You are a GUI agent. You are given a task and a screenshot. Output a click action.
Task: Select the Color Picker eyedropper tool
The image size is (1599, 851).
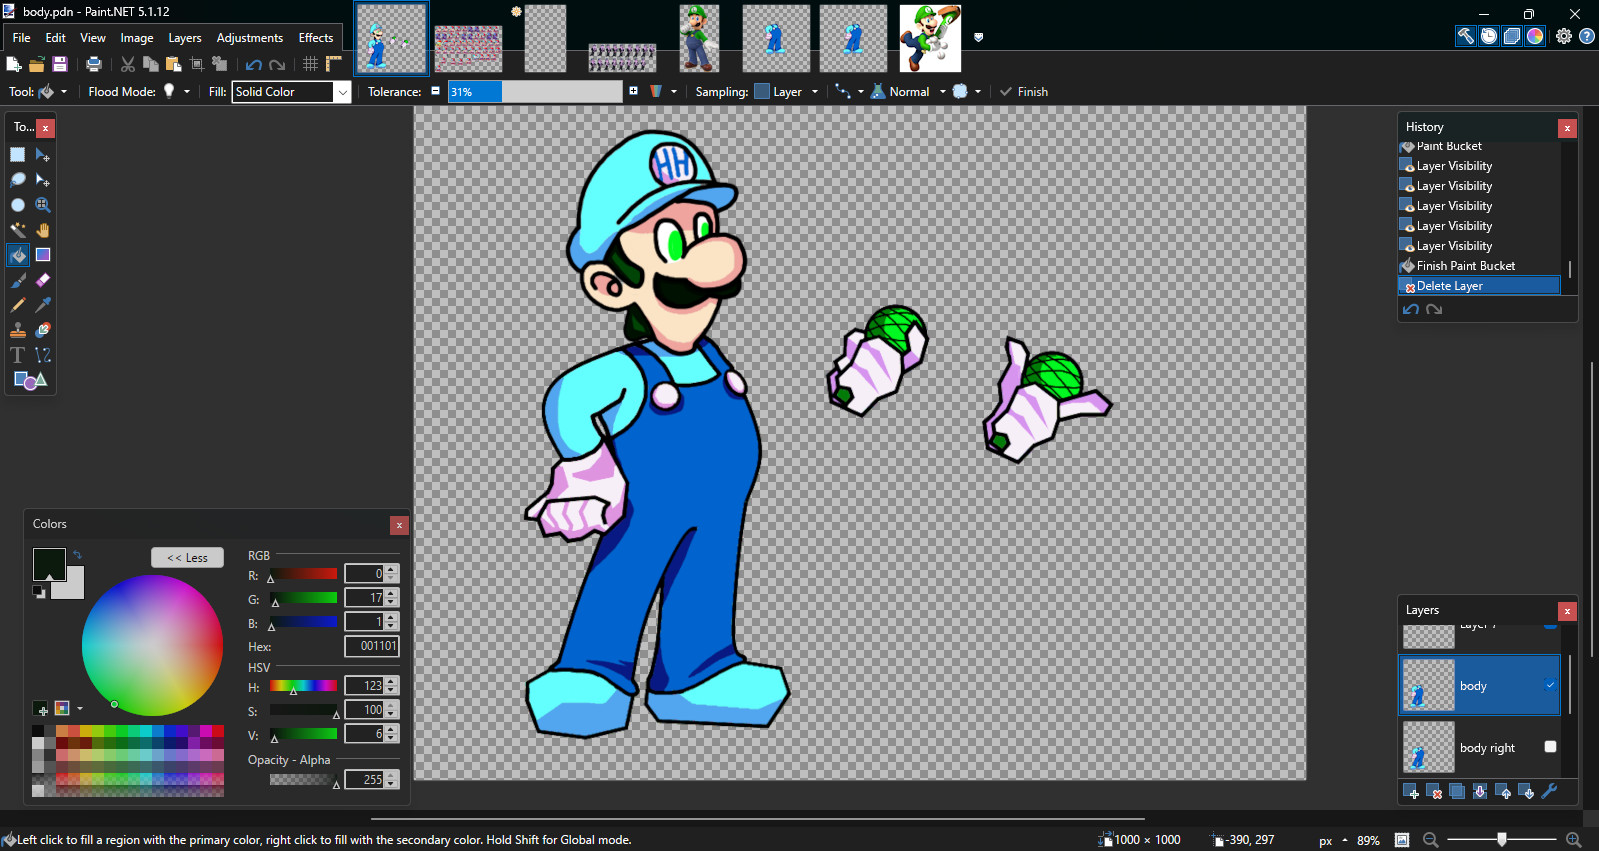pyautogui.click(x=43, y=305)
